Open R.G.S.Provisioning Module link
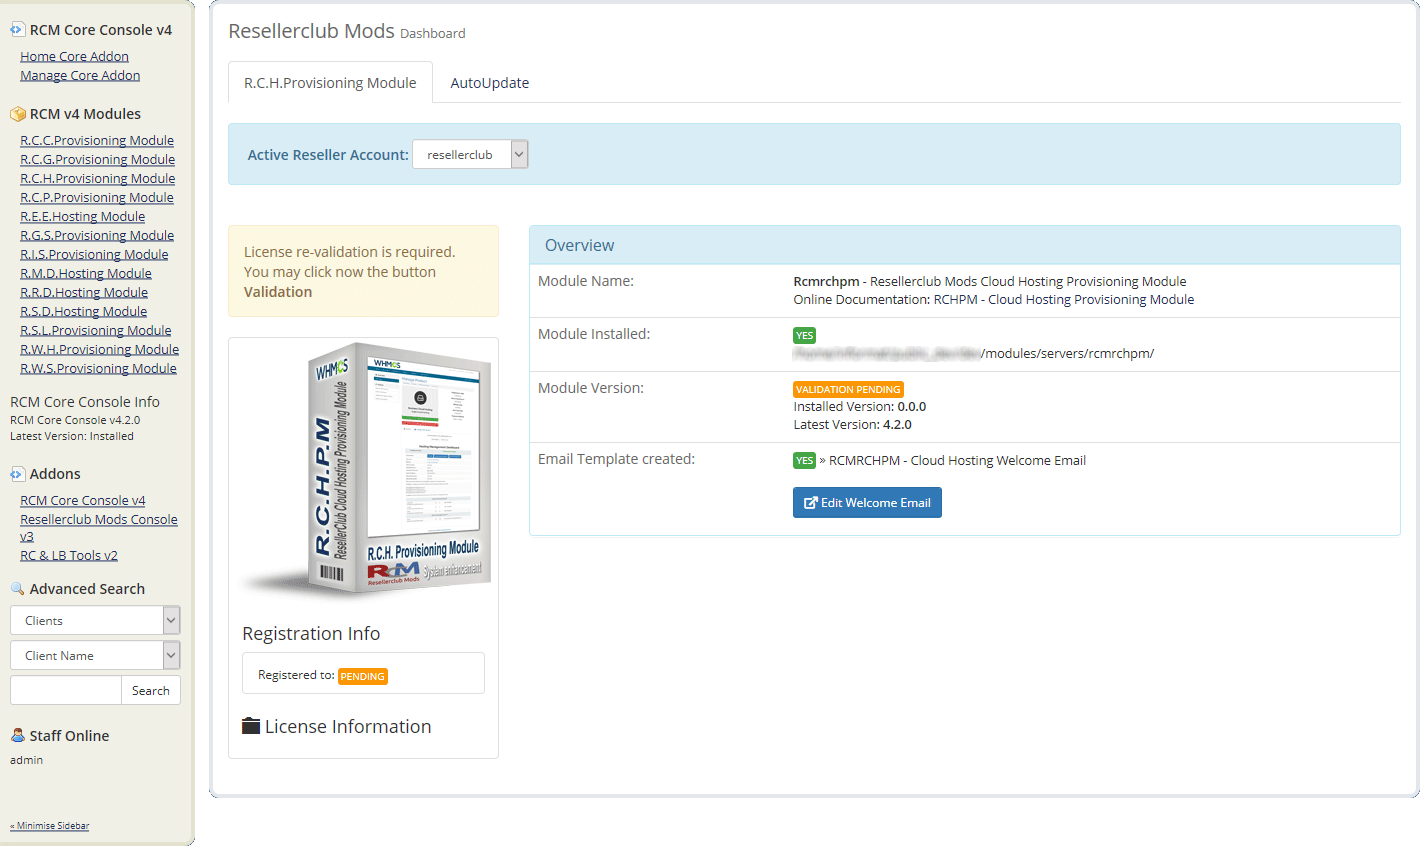Image resolution: width=1420 pixels, height=846 pixels. [97, 235]
